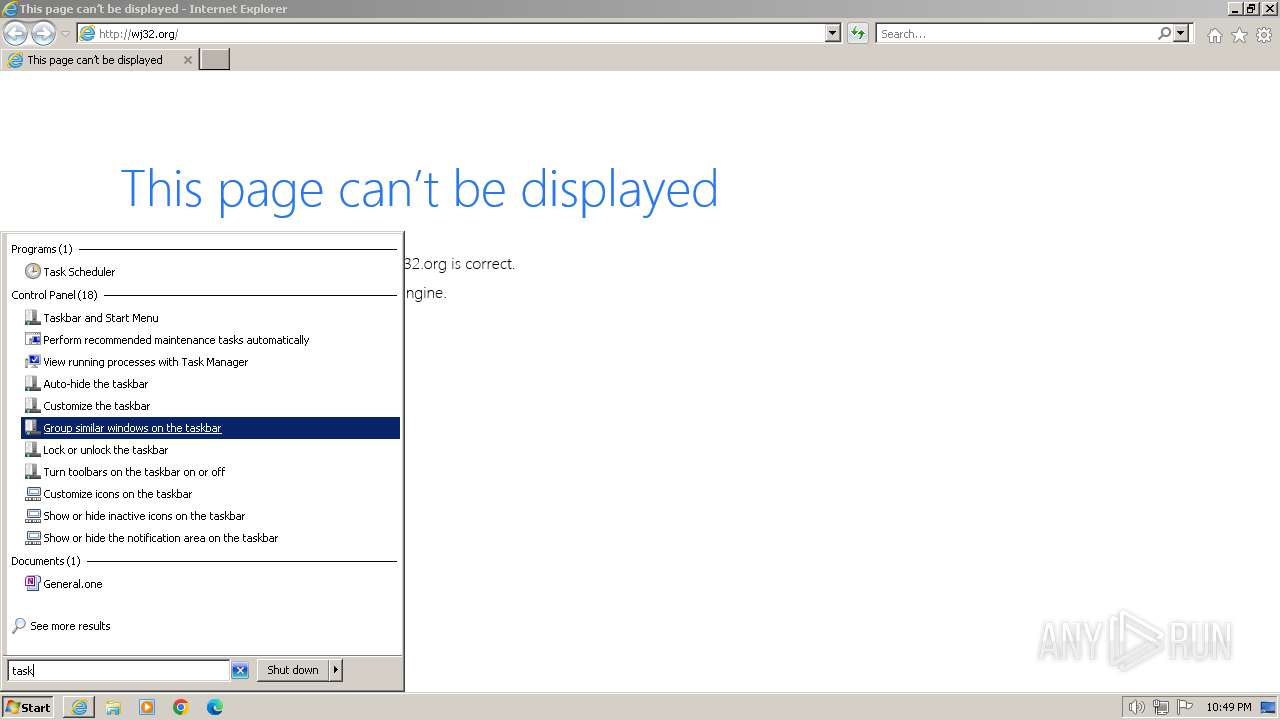Expand the Shut down options arrow
The image size is (1280, 720).
[x=336, y=670]
